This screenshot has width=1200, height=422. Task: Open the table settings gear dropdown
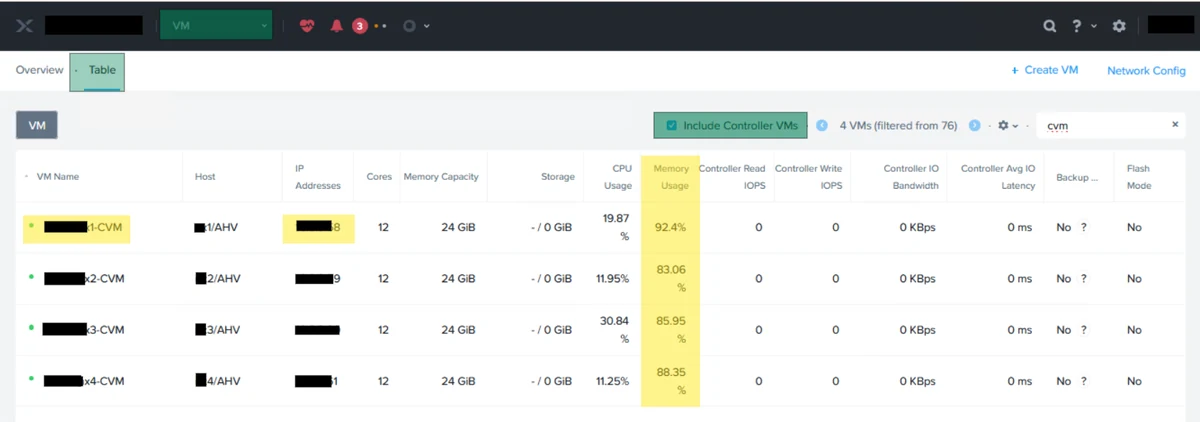point(1008,126)
